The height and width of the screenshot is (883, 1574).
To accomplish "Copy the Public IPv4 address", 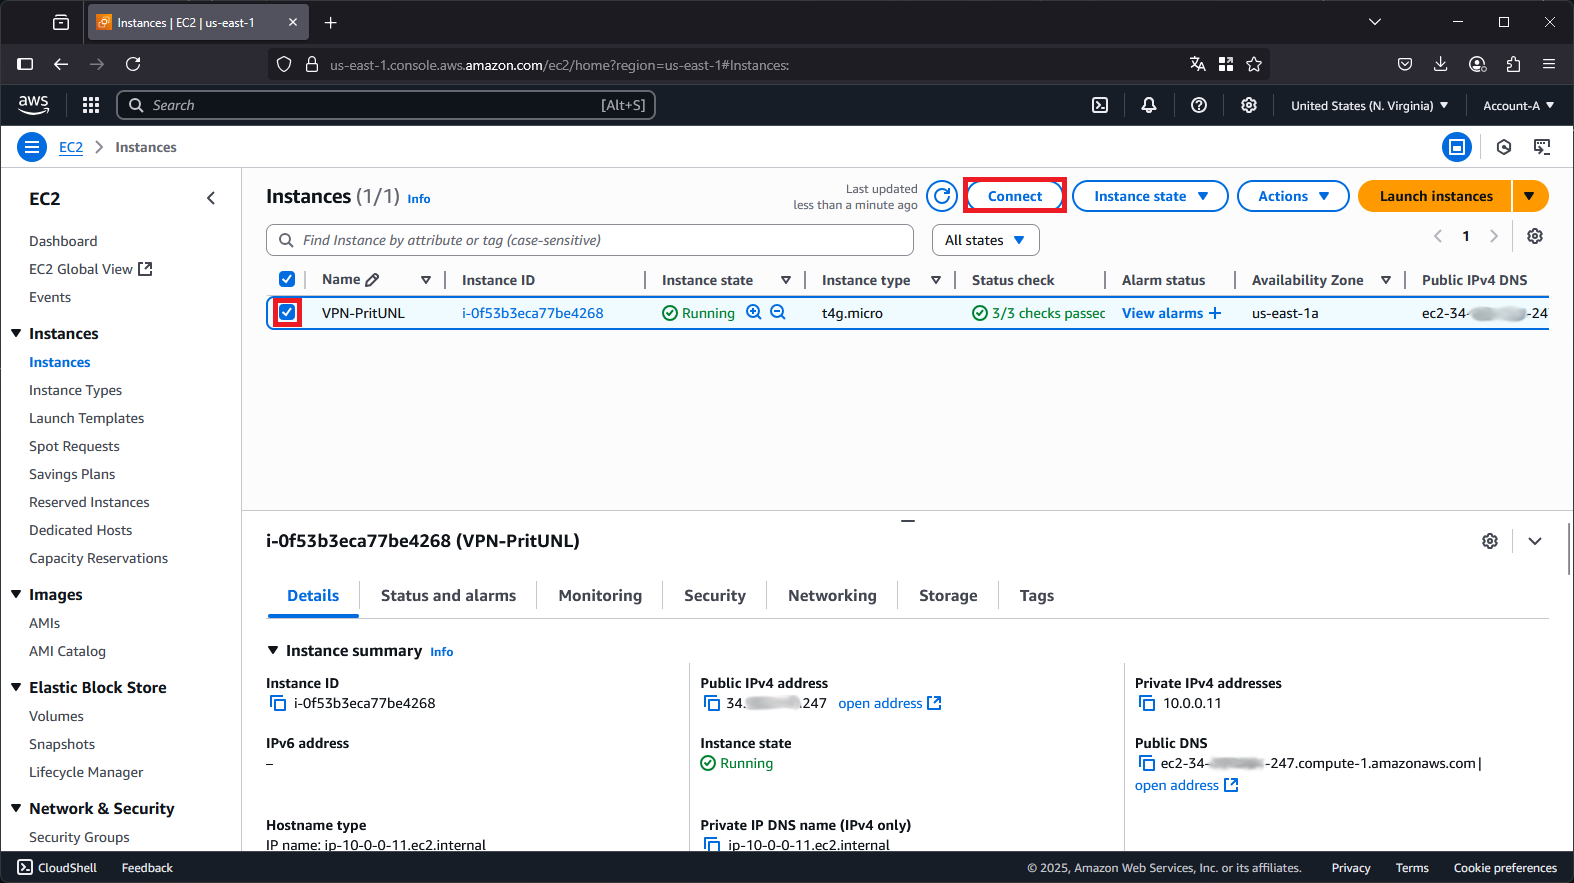I will coord(712,703).
